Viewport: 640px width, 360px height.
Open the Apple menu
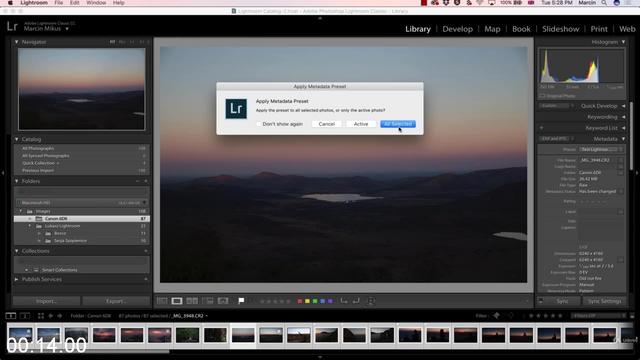pyautogui.click(x=10, y=3)
